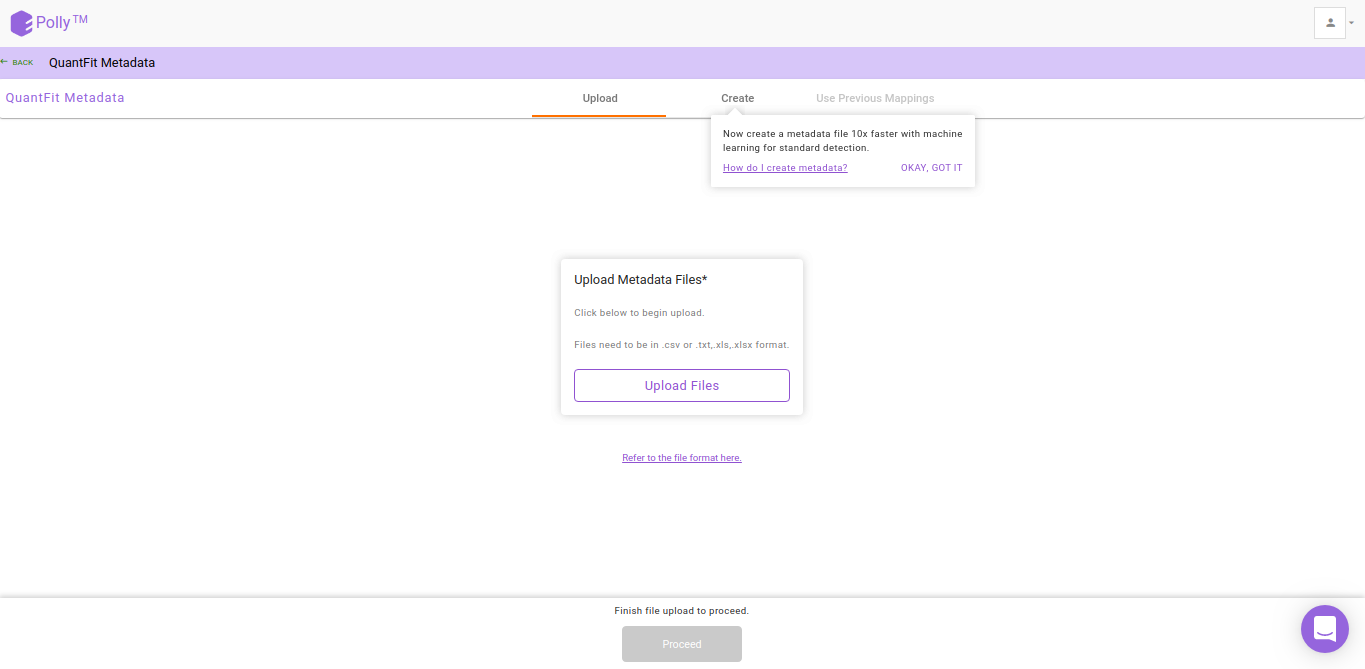Image resolution: width=1365 pixels, height=669 pixels.
Task: Click the Polly brand name text
Action: pos(62,23)
